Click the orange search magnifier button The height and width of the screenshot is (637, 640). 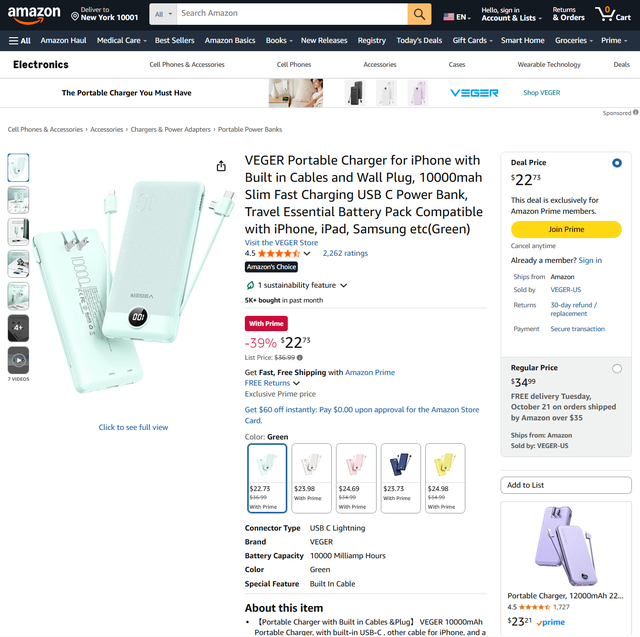(420, 14)
